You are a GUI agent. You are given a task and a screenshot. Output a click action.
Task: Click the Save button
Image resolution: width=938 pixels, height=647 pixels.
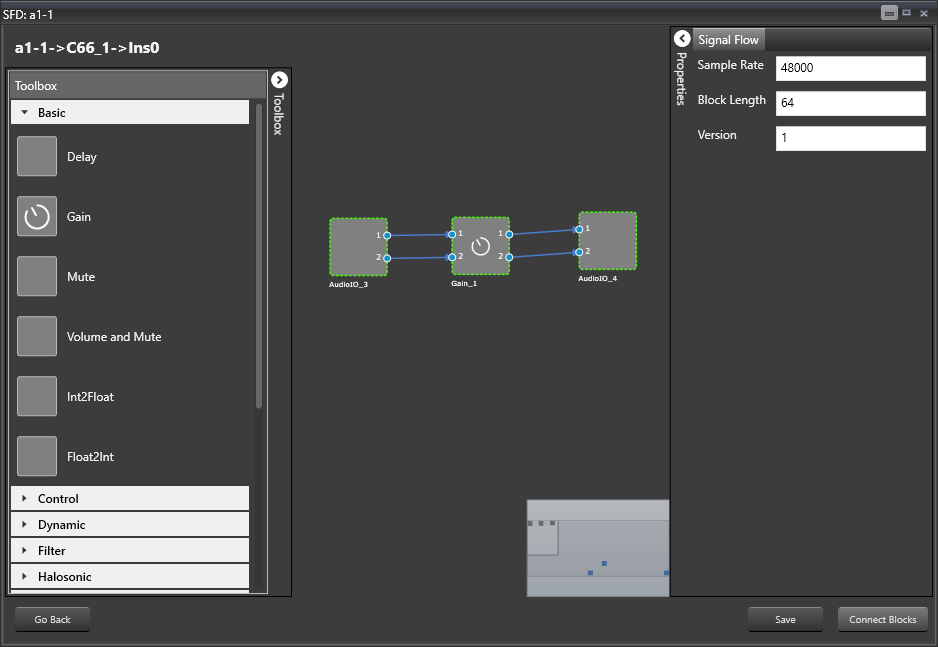pos(785,619)
